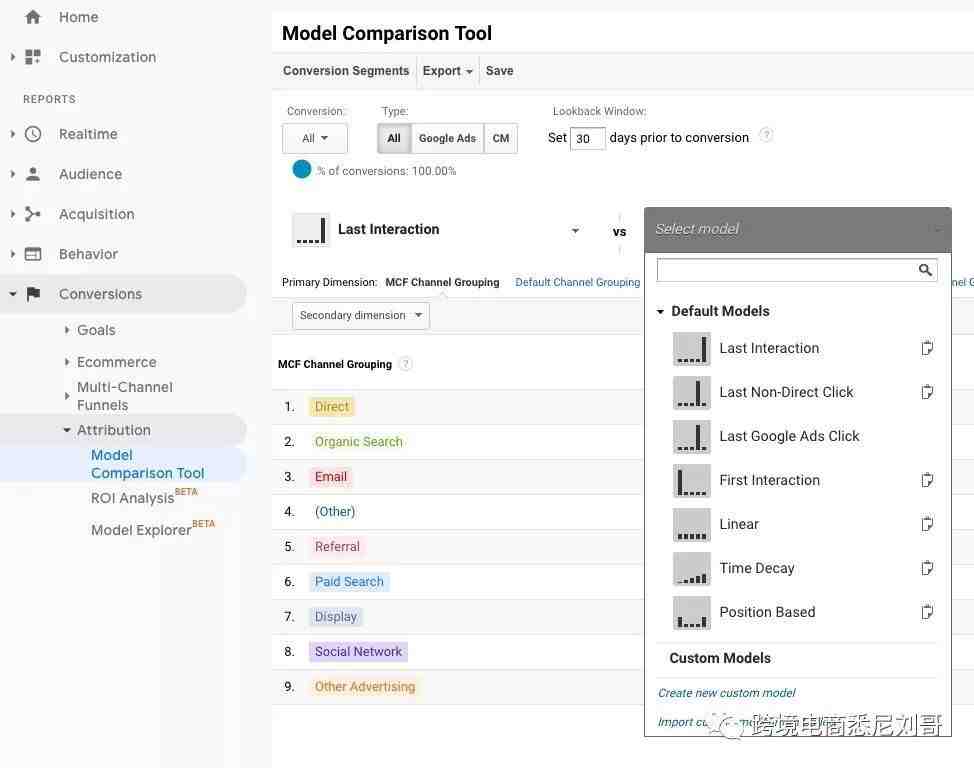
Task: Copy the First Interaction model
Action: click(x=927, y=480)
